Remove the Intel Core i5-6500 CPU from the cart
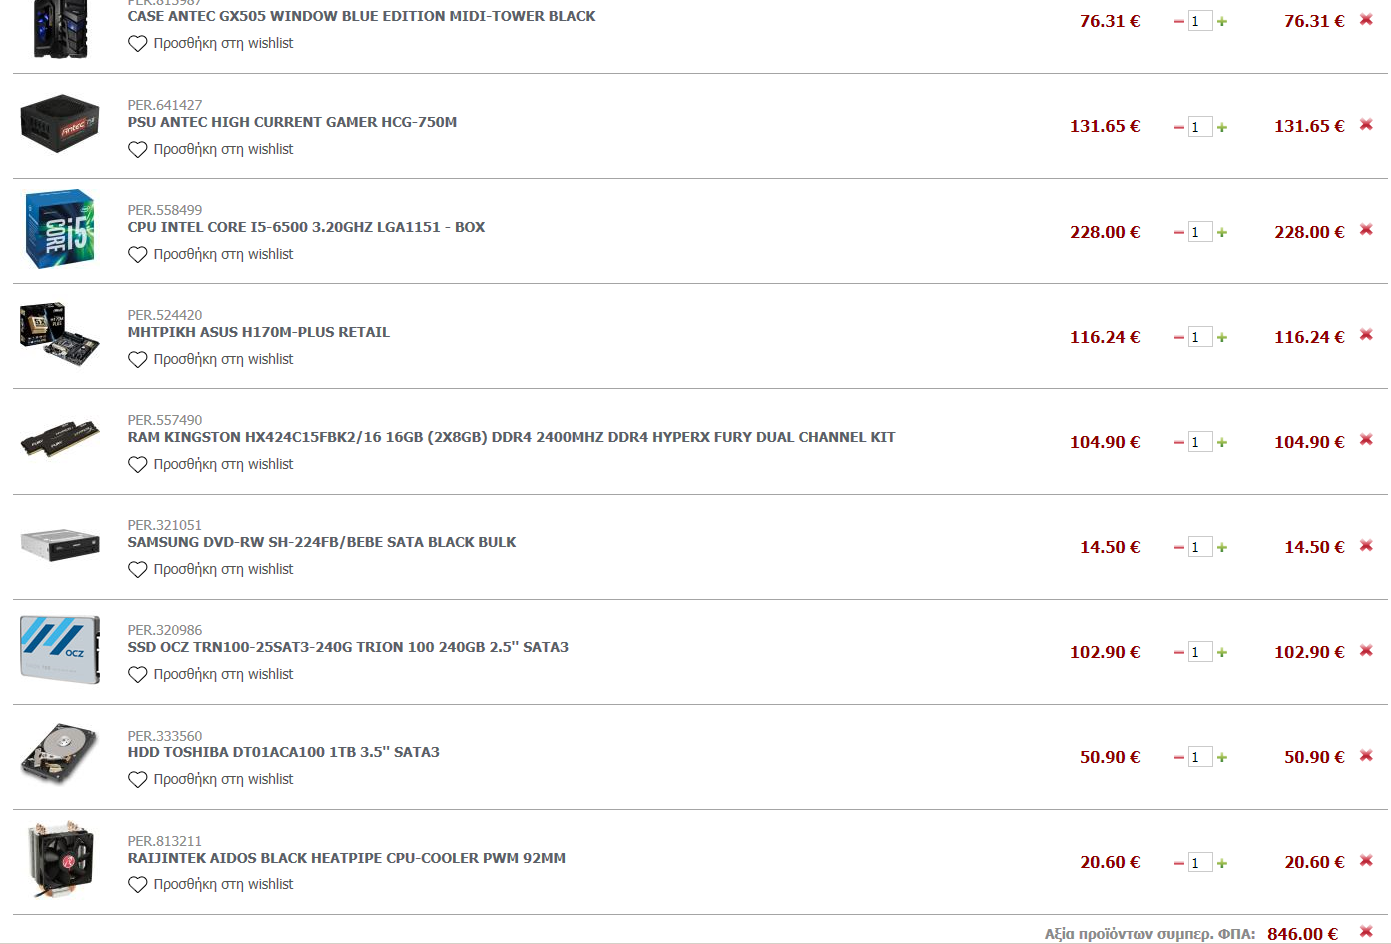Screen dimensions: 1391x944 [1366, 230]
